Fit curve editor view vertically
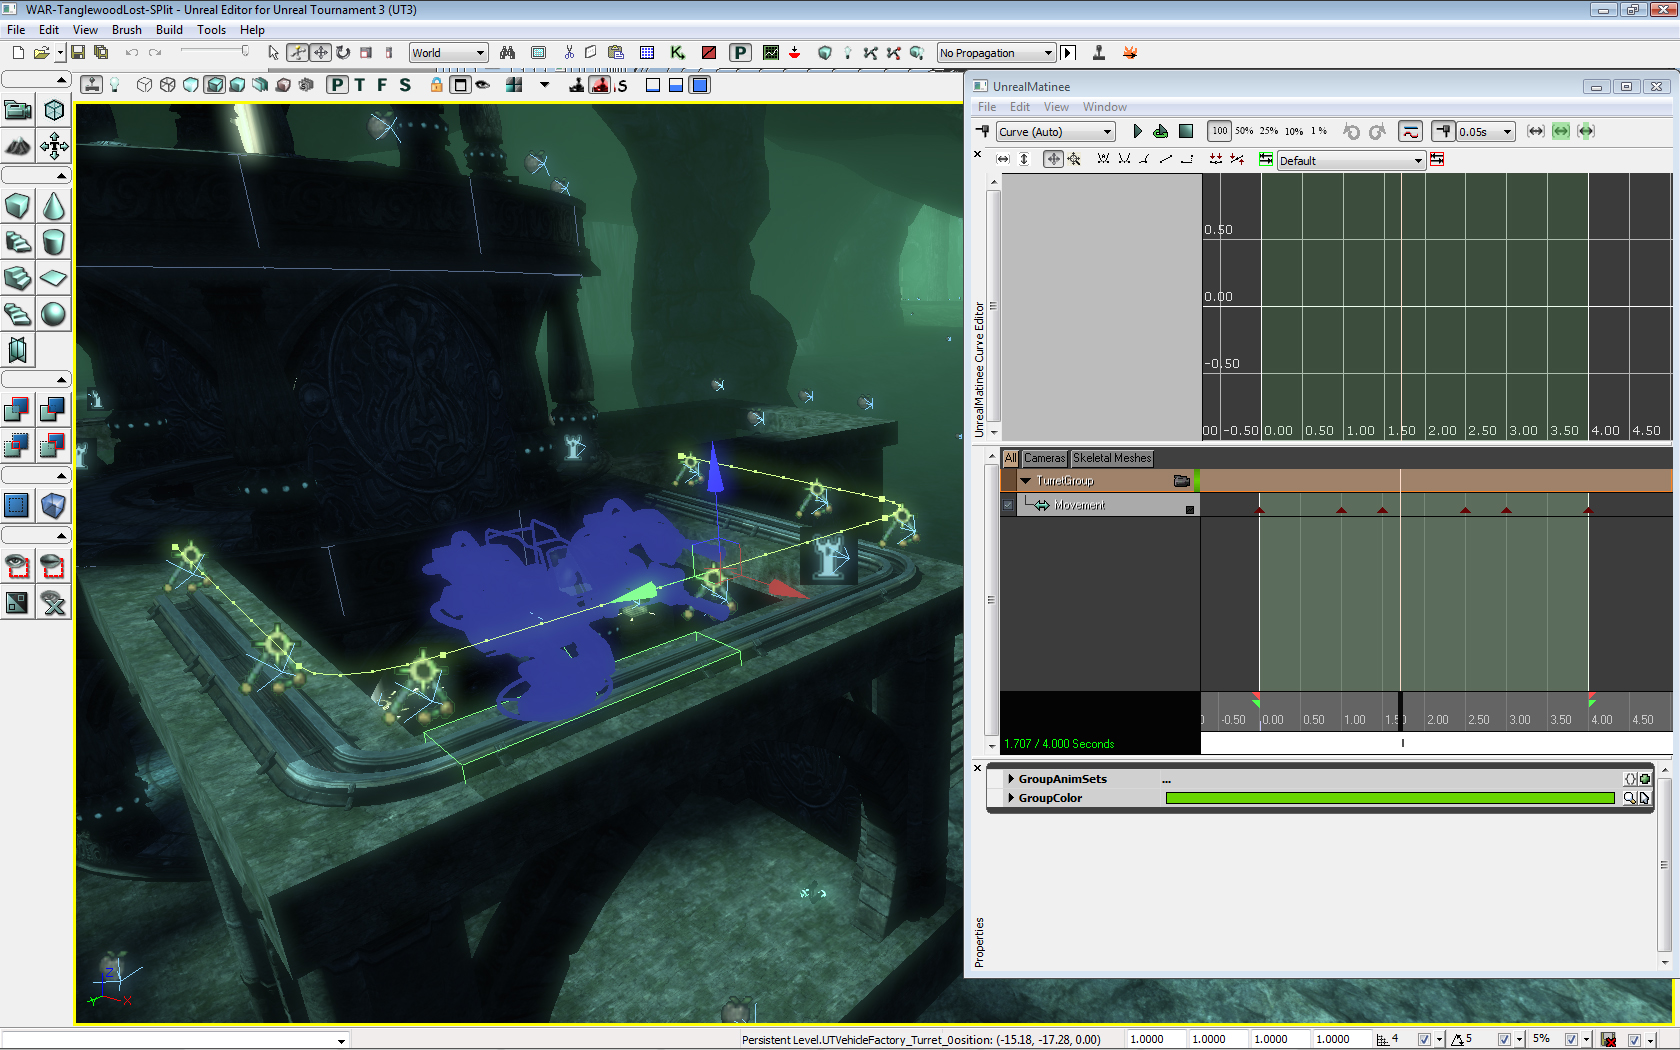This screenshot has height=1050, width=1680. 1024,159
